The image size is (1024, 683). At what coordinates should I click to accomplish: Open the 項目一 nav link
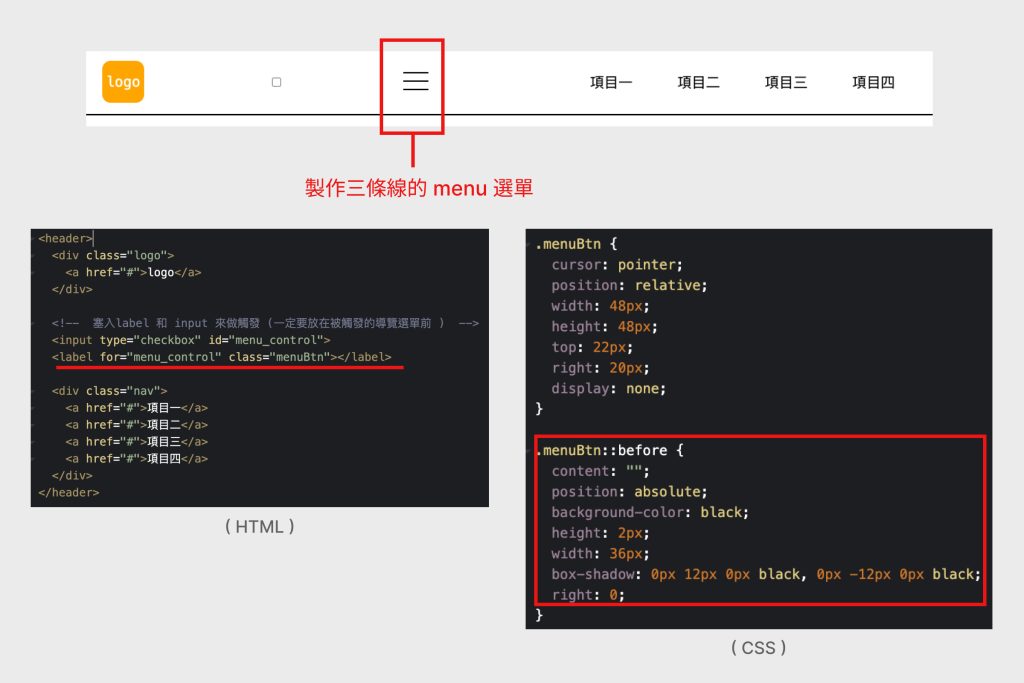[x=610, y=83]
